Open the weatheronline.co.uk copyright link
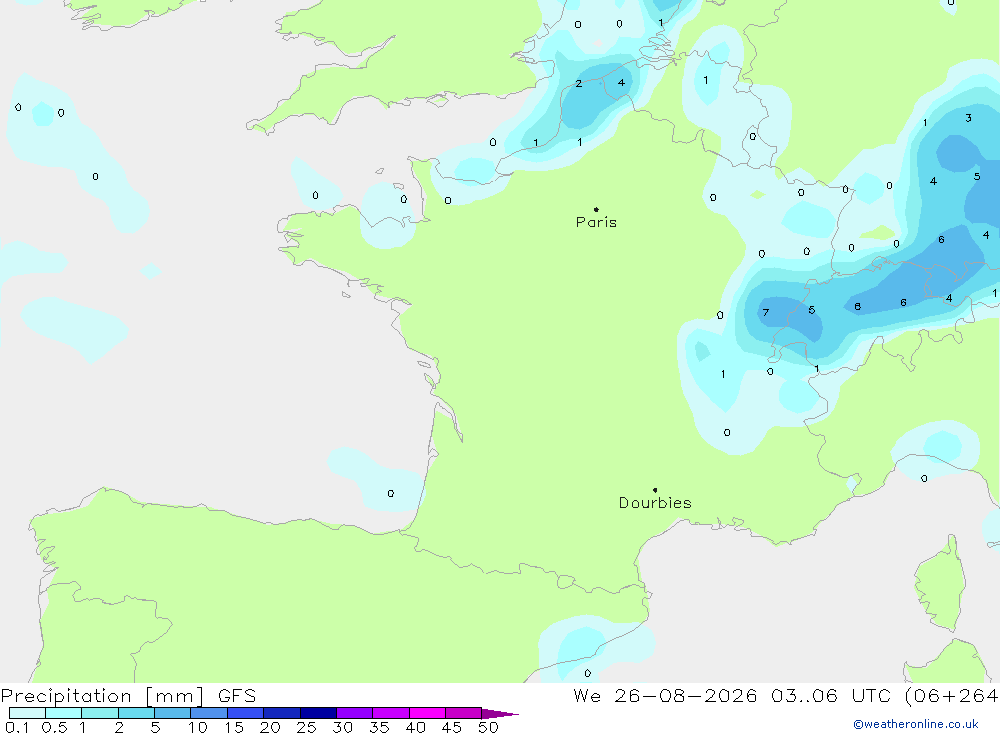Image resolution: width=1000 pixels, height=733 pixels. click(x=916, y=724)
